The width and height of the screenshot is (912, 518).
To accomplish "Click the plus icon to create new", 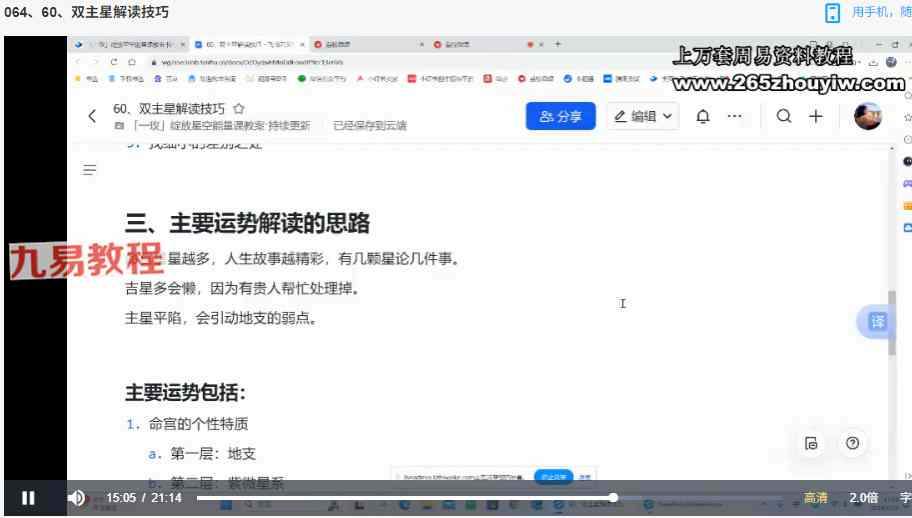I will [816, 116].
